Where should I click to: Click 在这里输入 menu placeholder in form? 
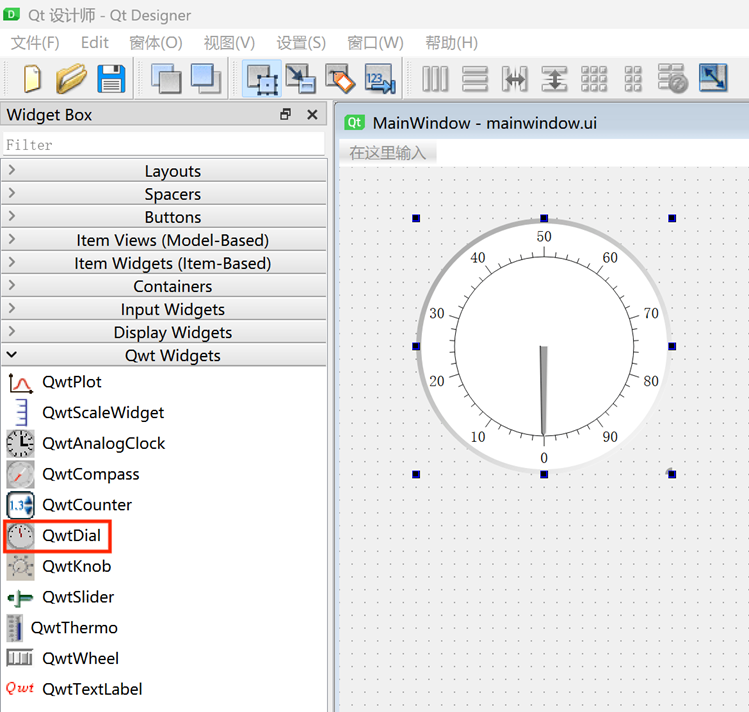tap(387, 153)
